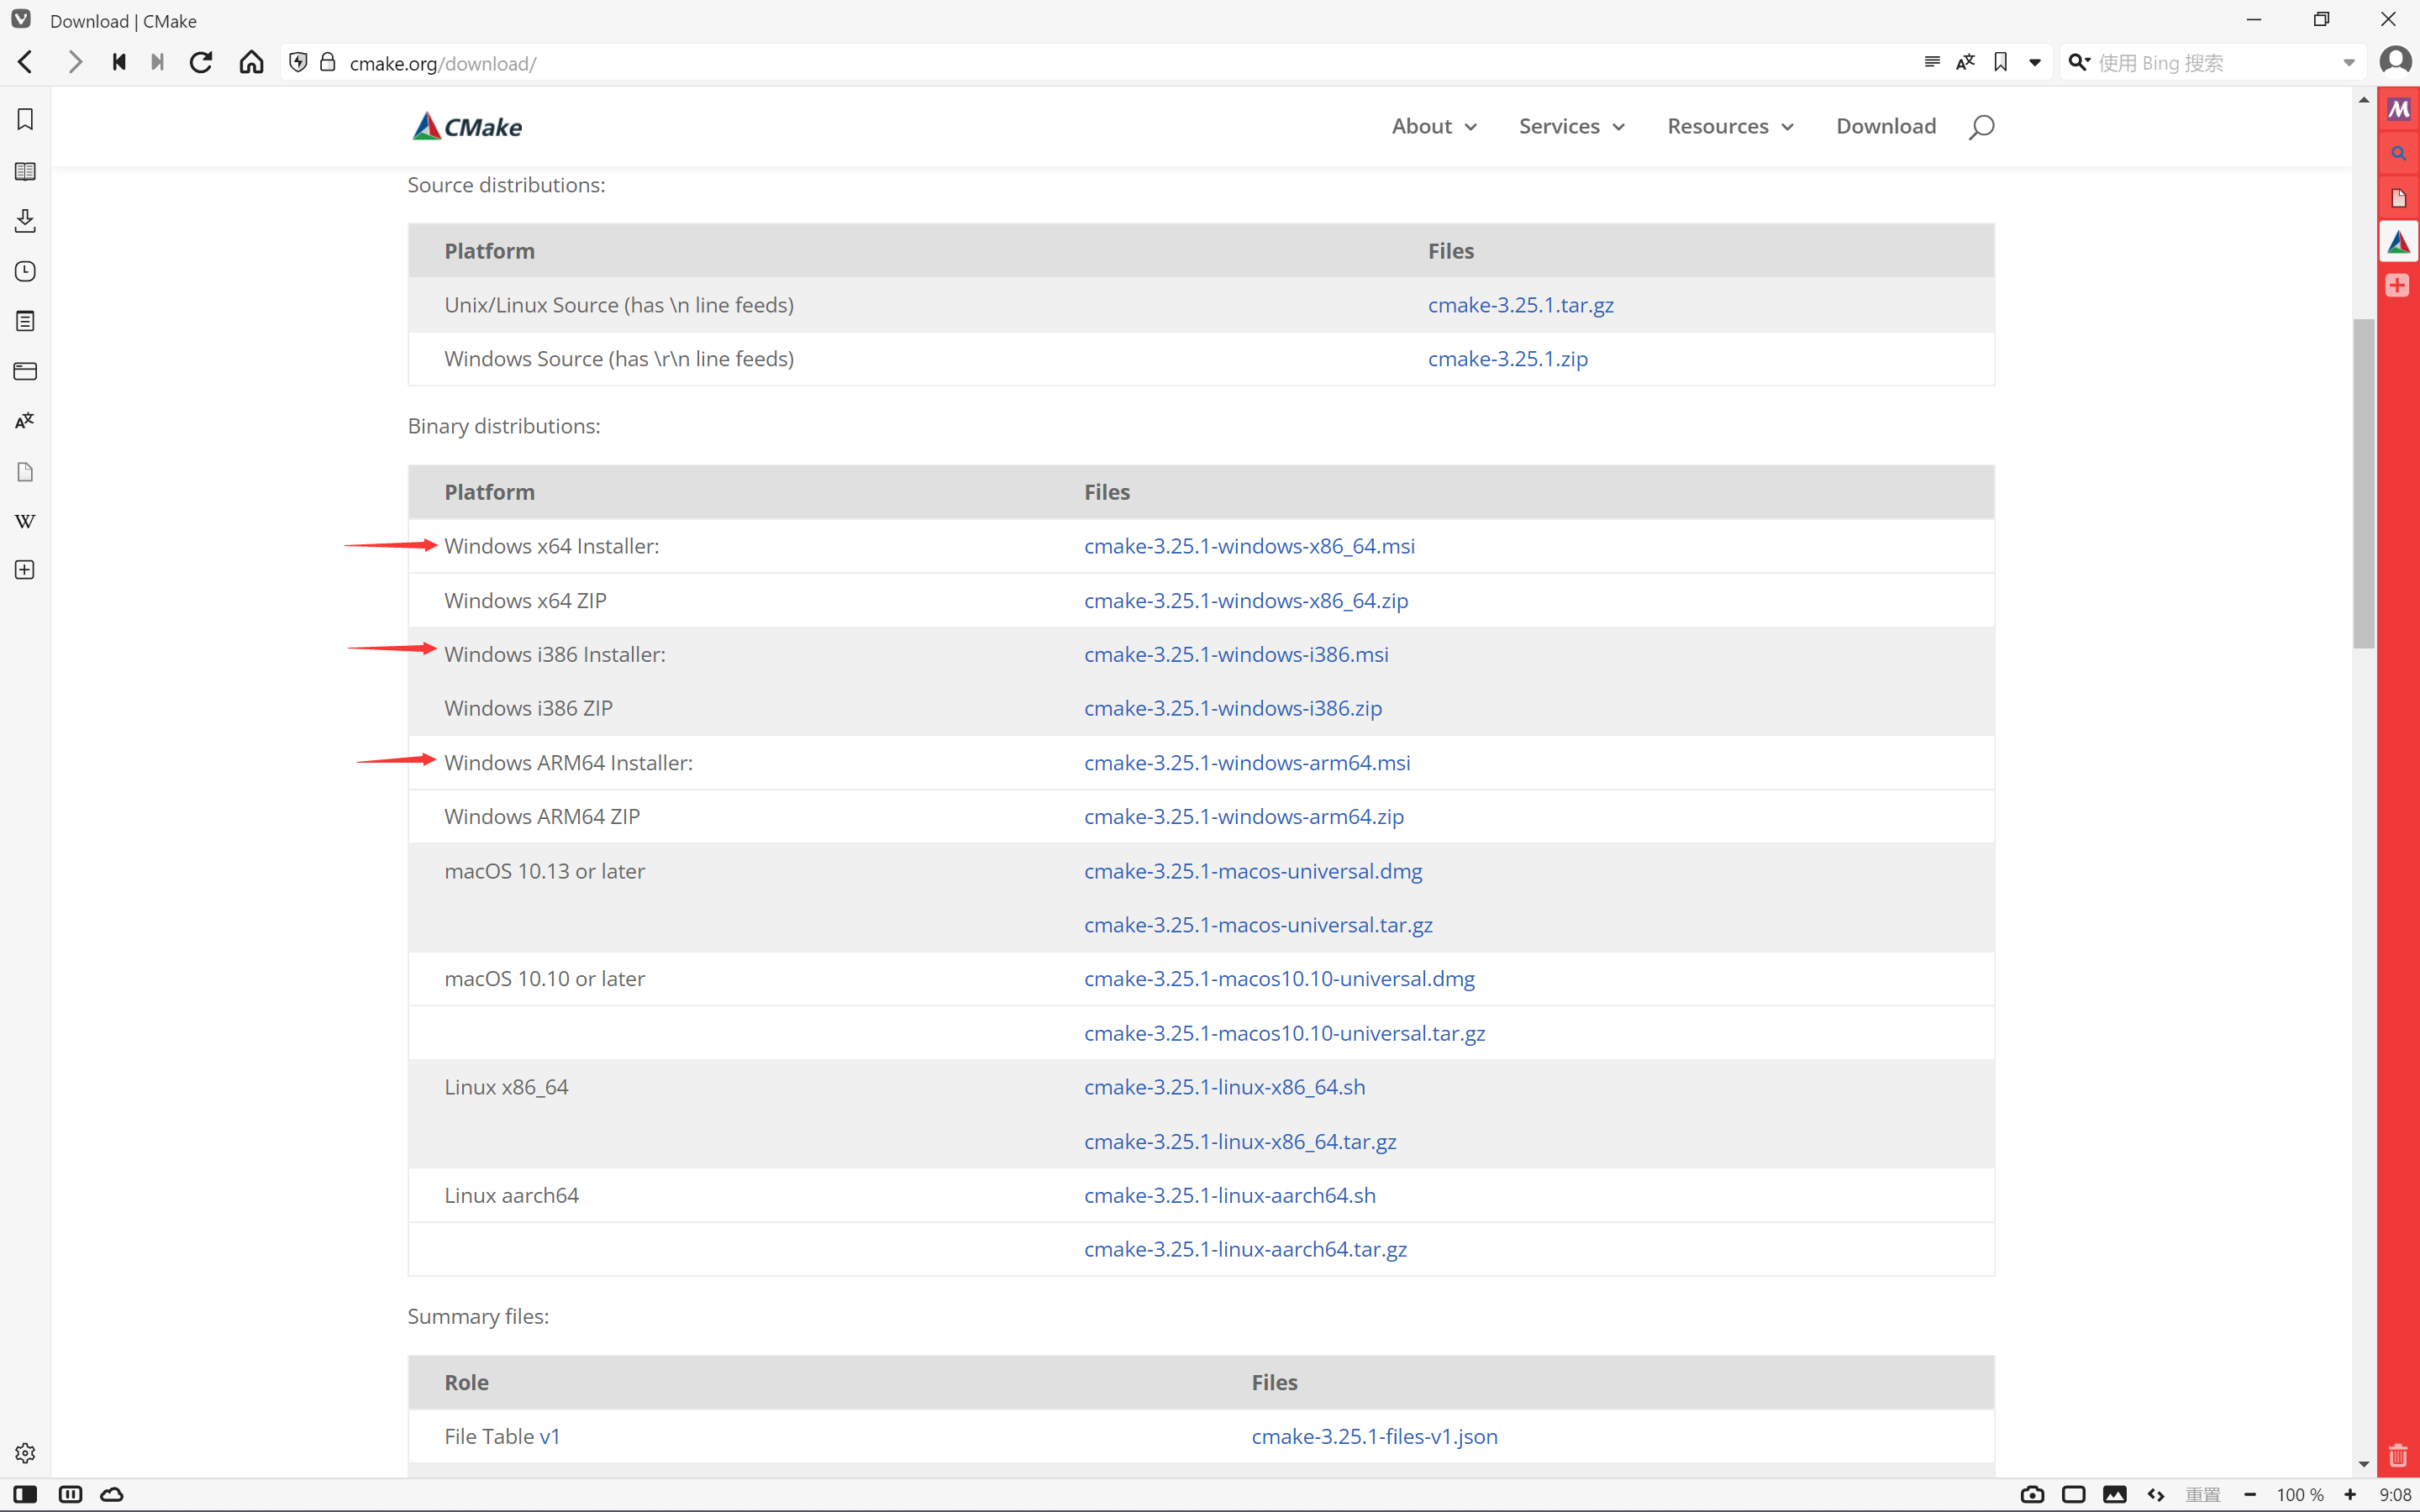The width and height of the screenshot is (2420, 1512).
Task: Open the Translate panel
Action: (x=25, y=421)
